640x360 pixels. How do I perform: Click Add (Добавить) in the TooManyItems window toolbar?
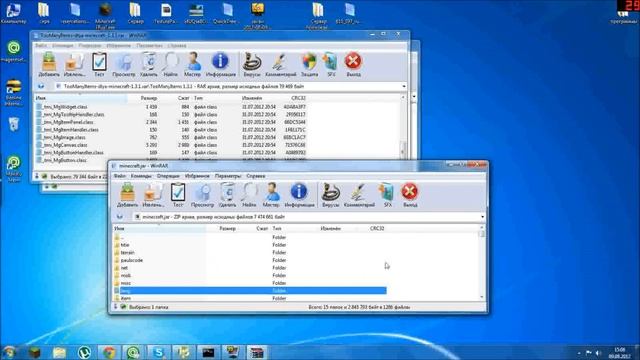[x=49, y=64]
